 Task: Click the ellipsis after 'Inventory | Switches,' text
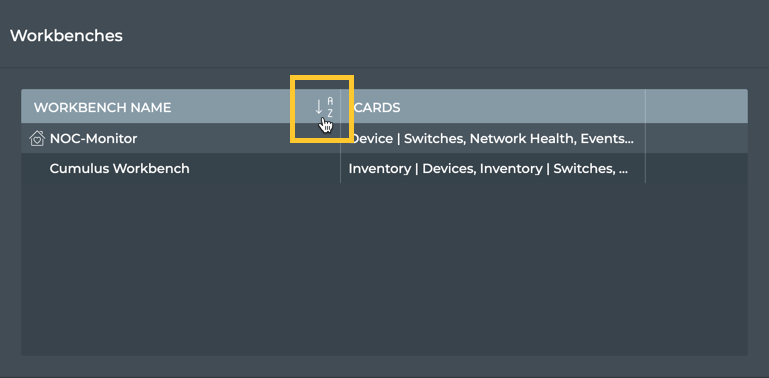[x=623, y=172]
